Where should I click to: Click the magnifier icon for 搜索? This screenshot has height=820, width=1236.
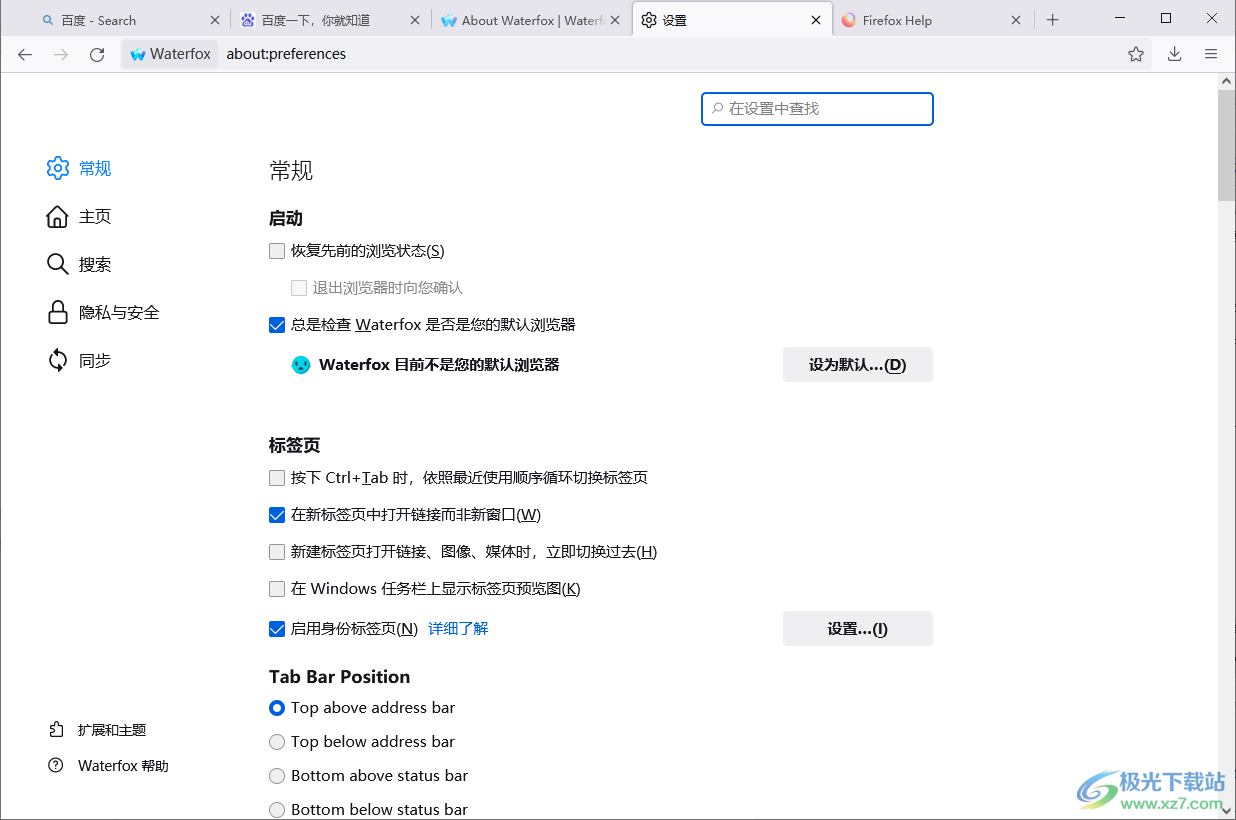pos(58,264)
